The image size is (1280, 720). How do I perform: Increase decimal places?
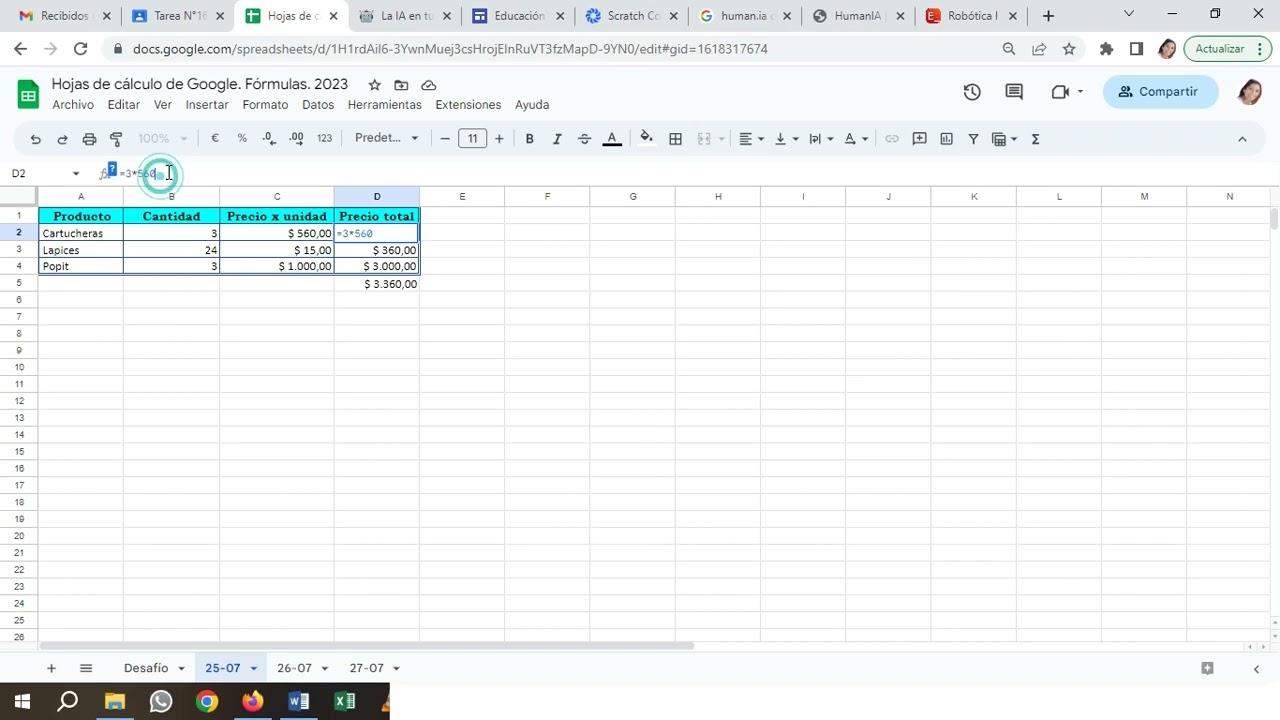click(296, 138)
